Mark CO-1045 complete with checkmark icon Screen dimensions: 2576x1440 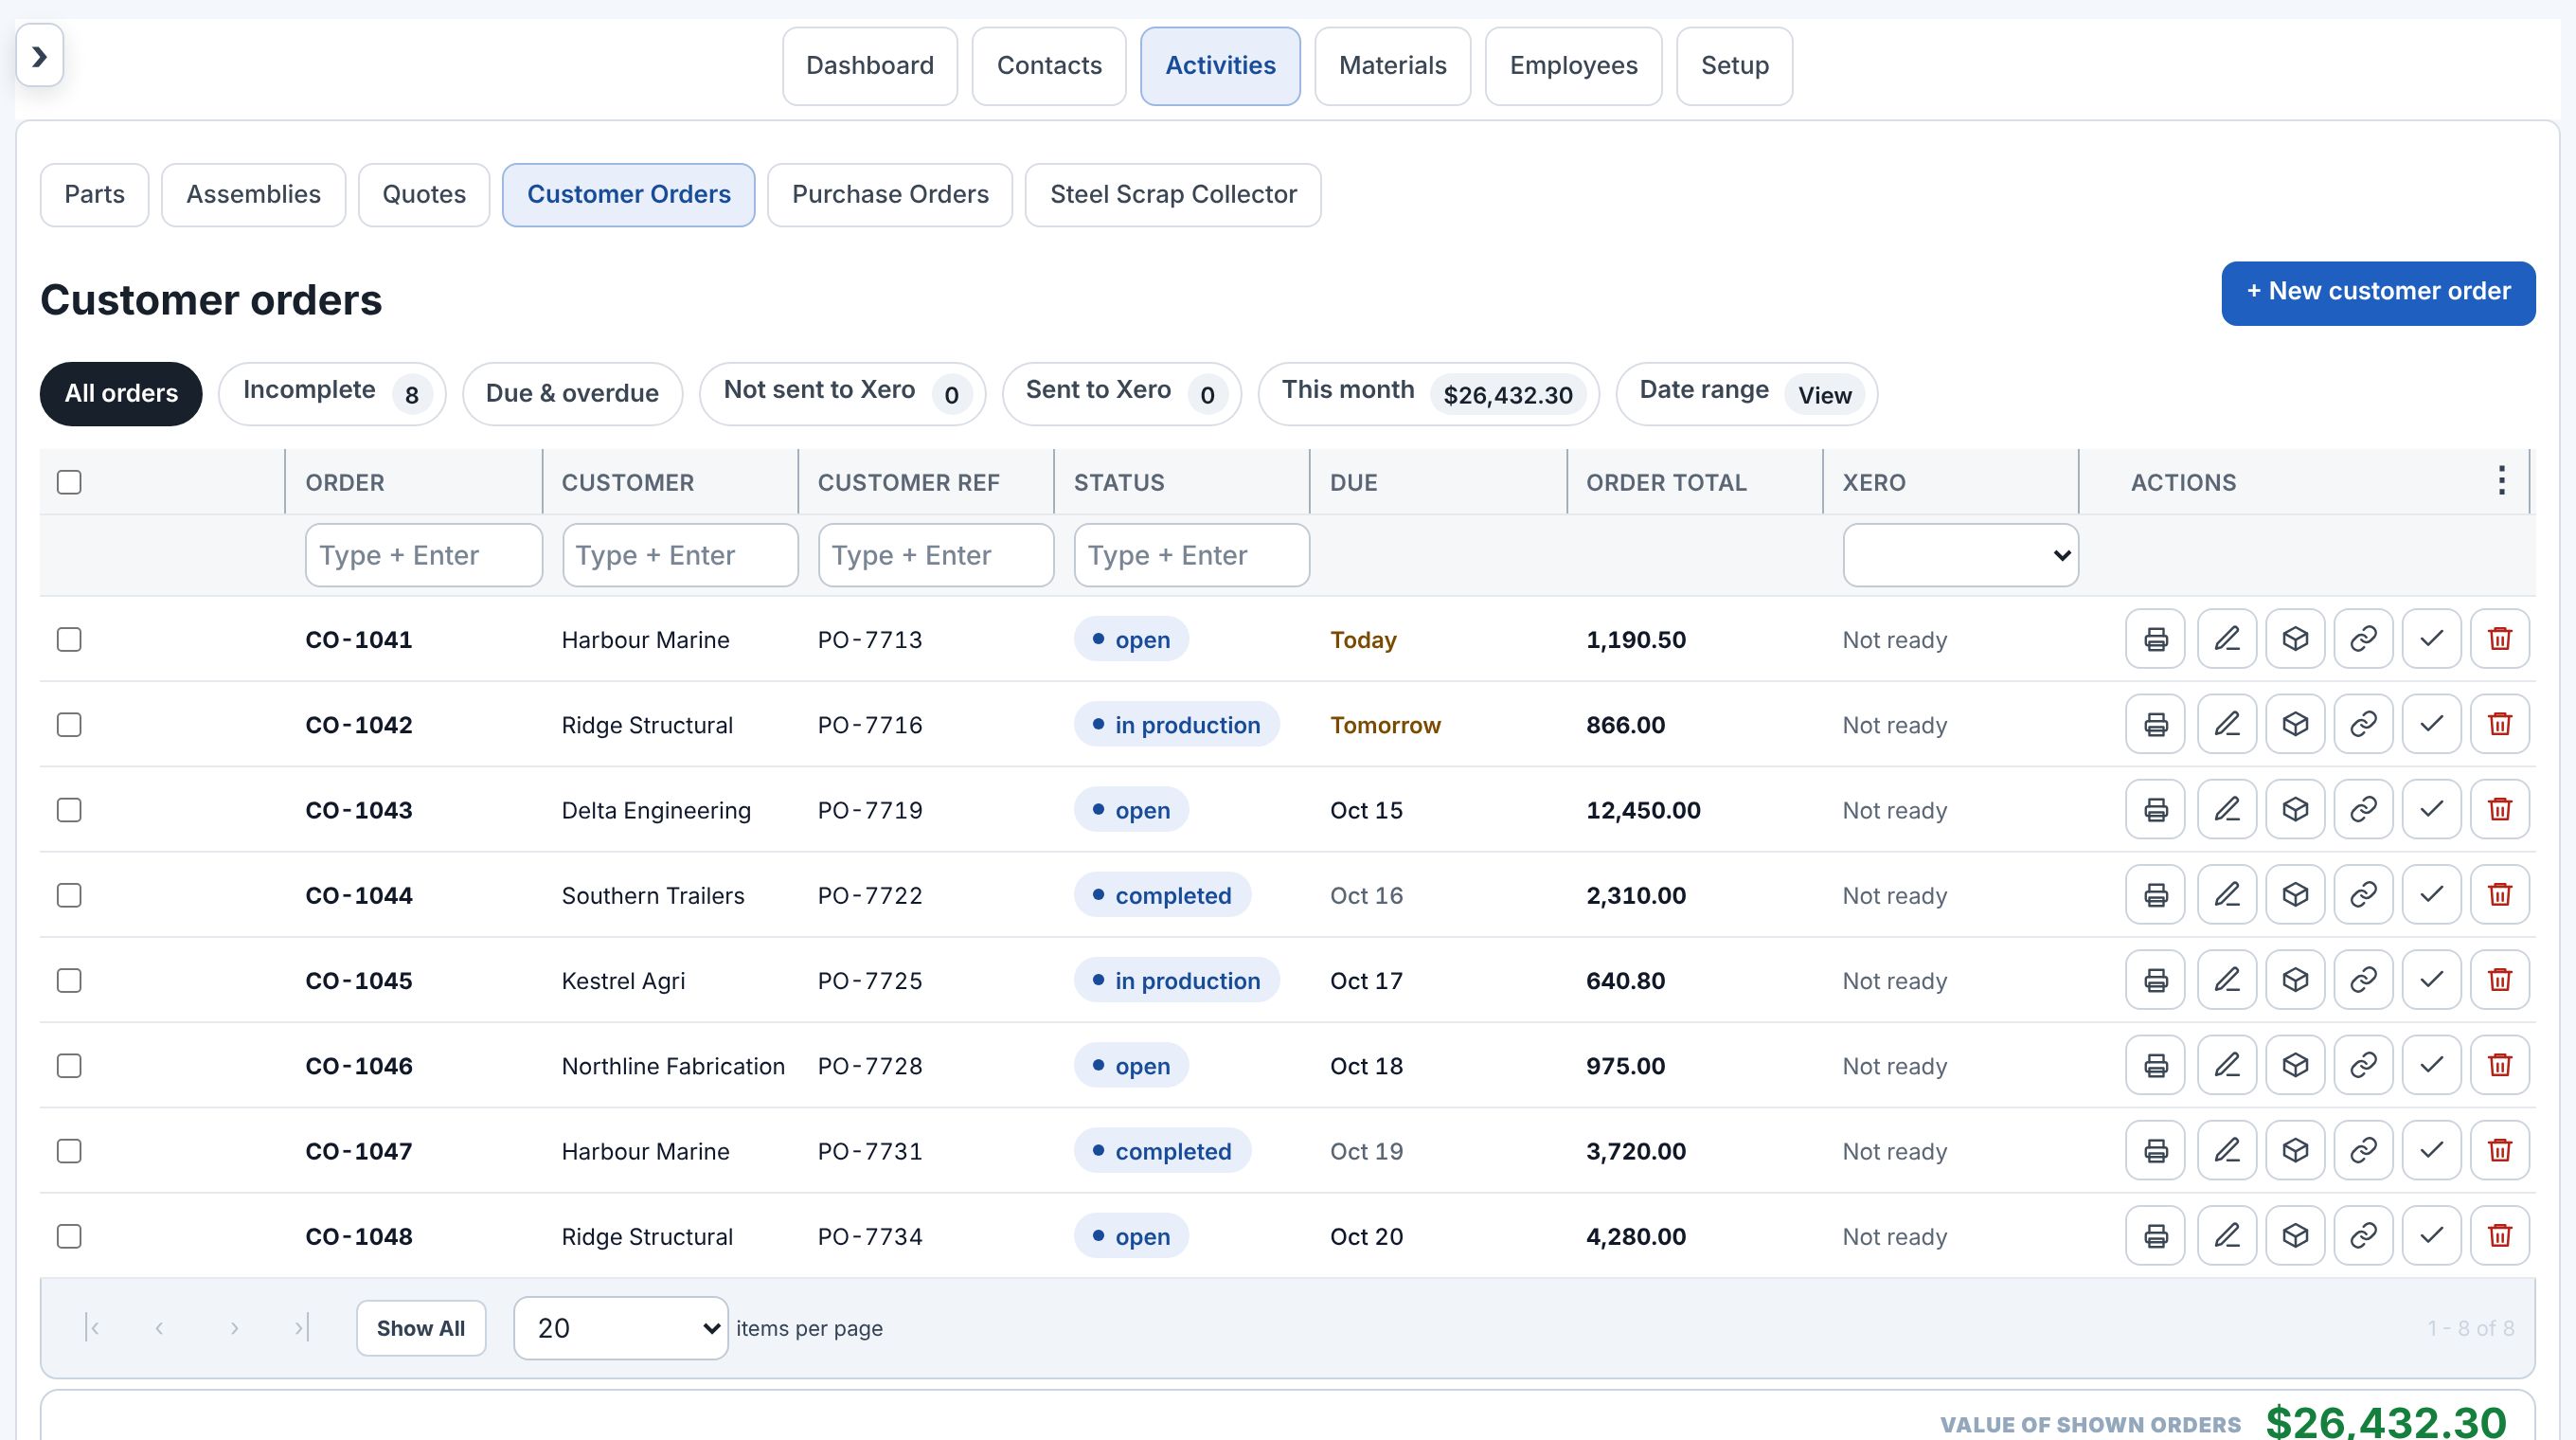click(x=2431, y=980)
